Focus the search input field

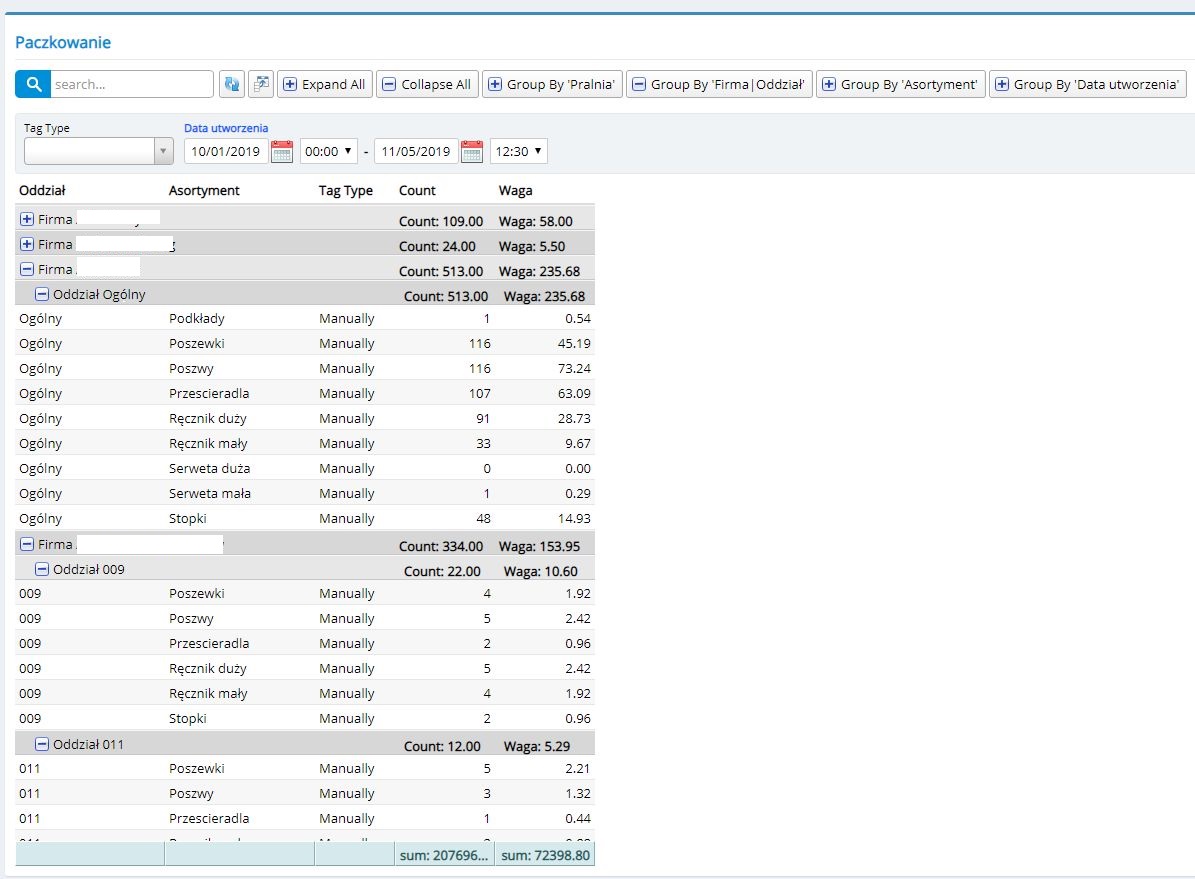(x=132, y=84)
